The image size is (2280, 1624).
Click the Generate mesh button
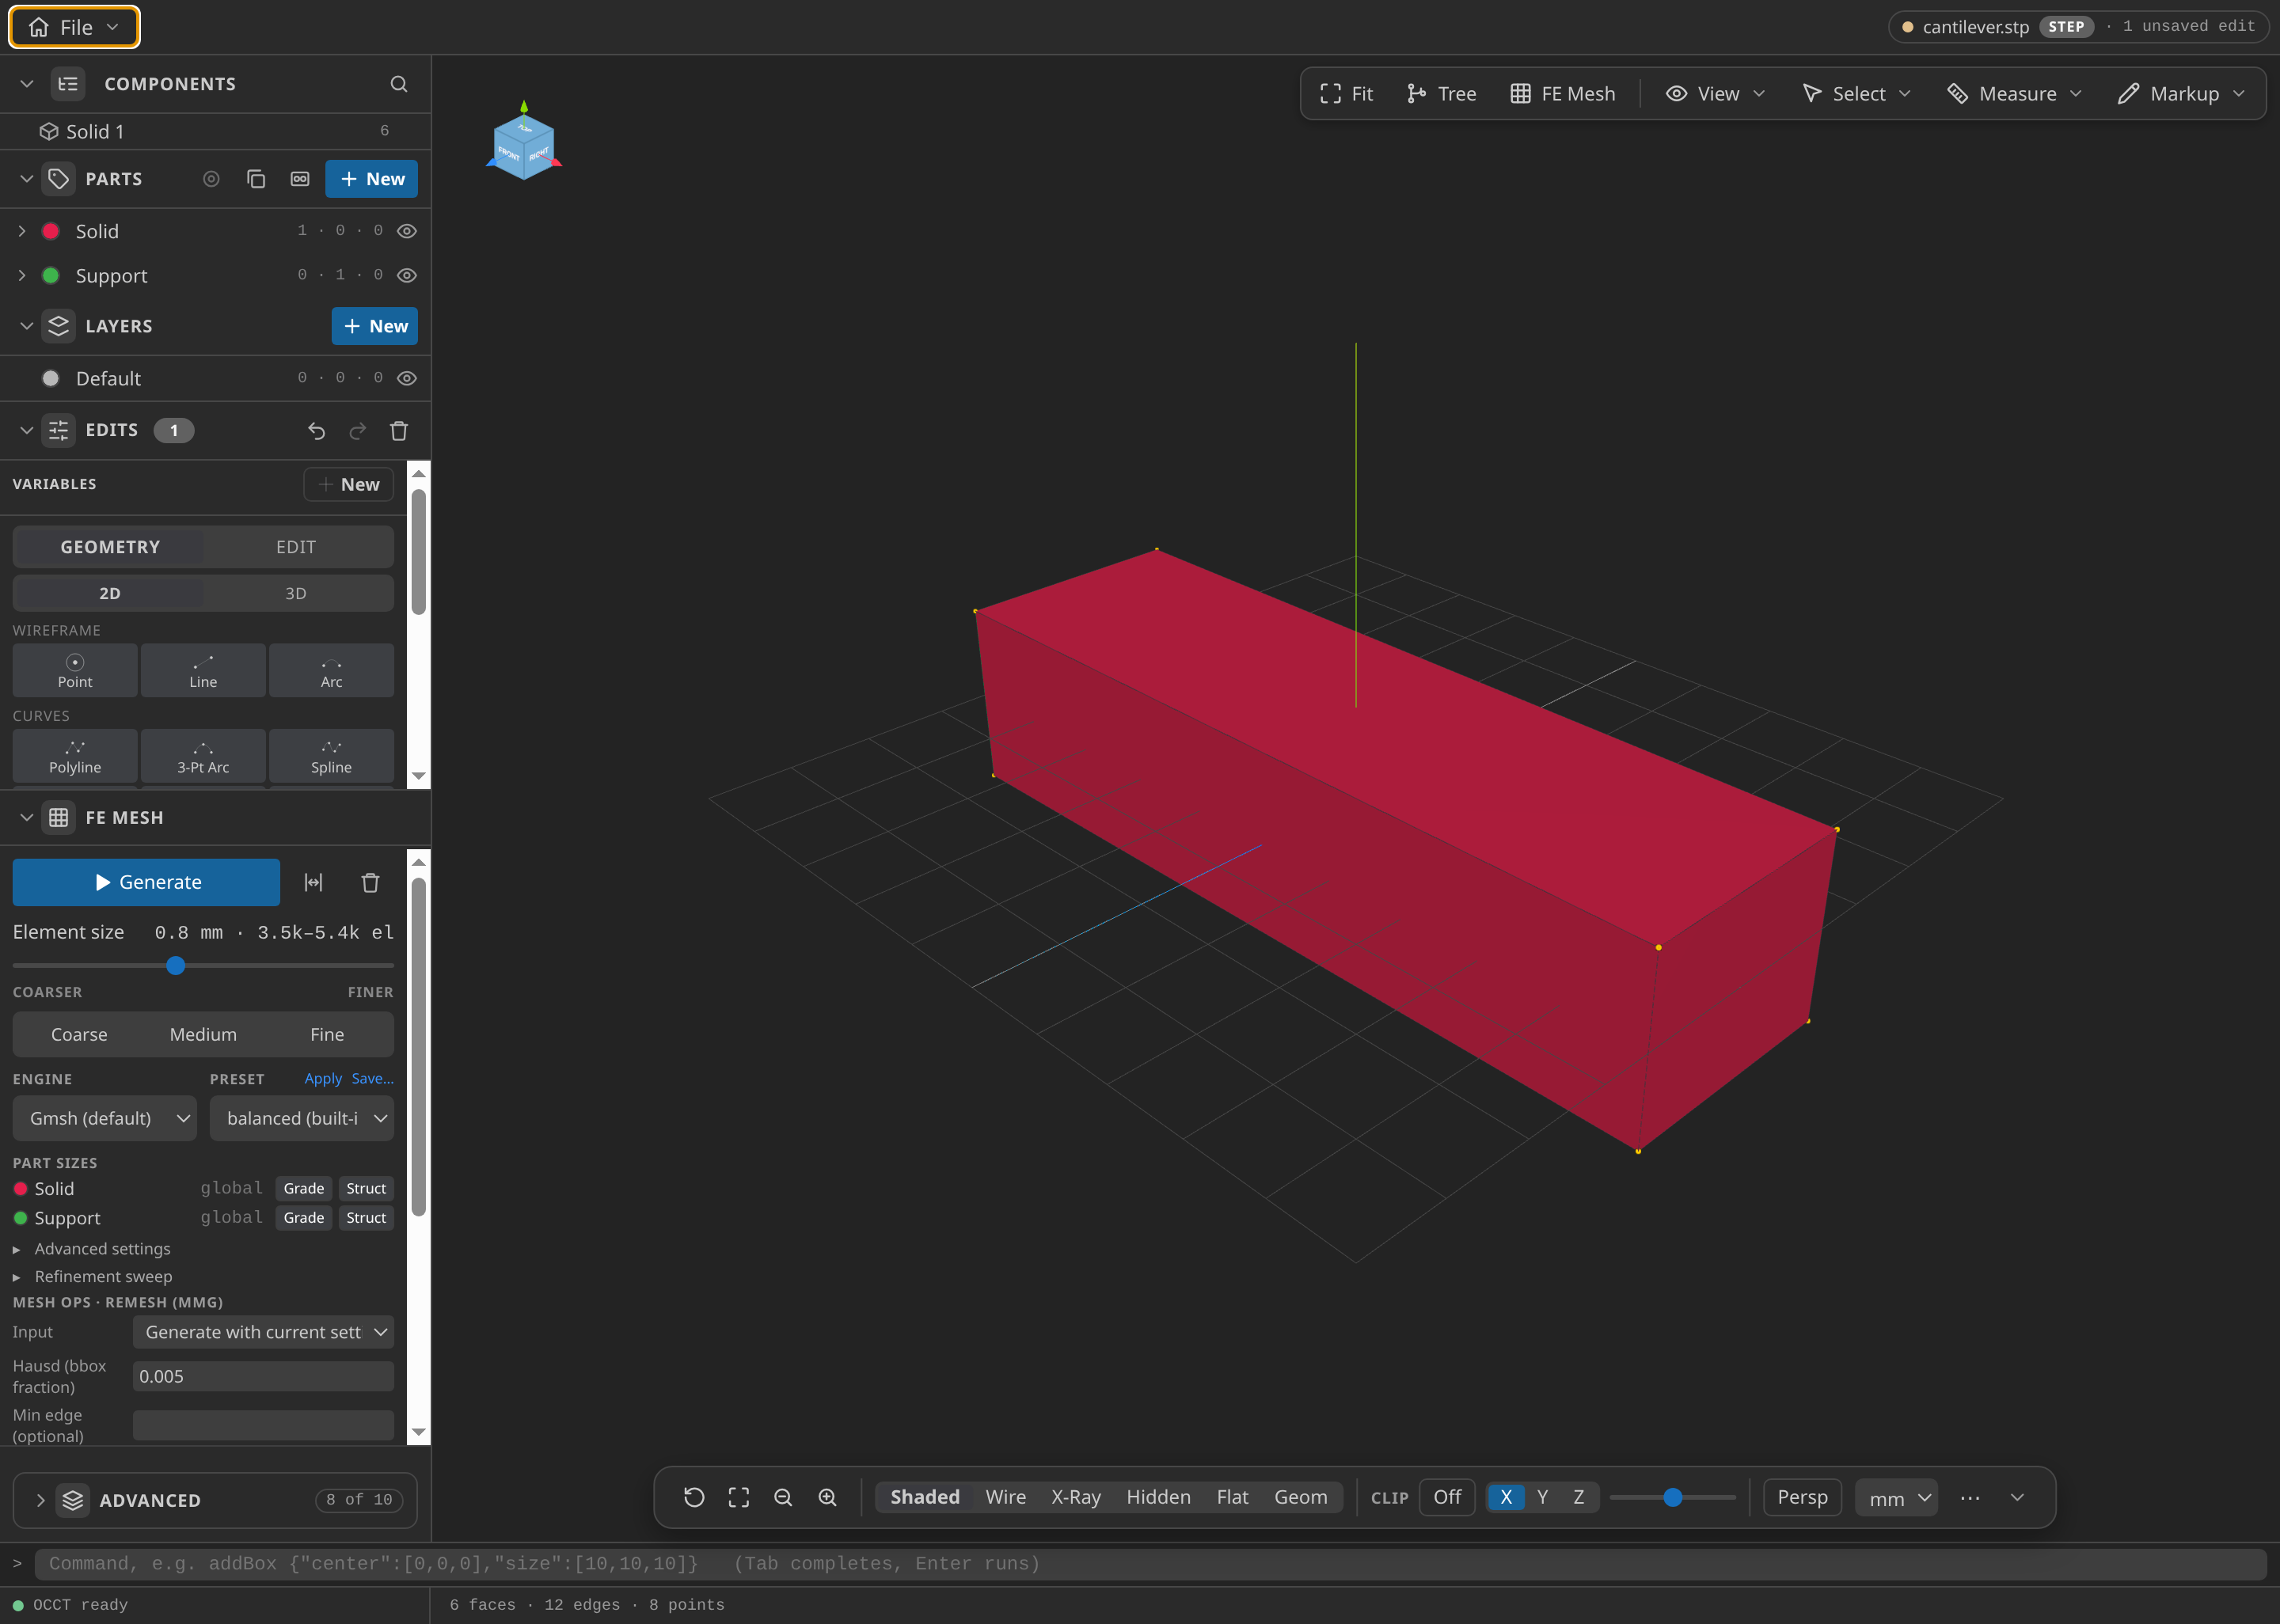(x=146, y=882)
